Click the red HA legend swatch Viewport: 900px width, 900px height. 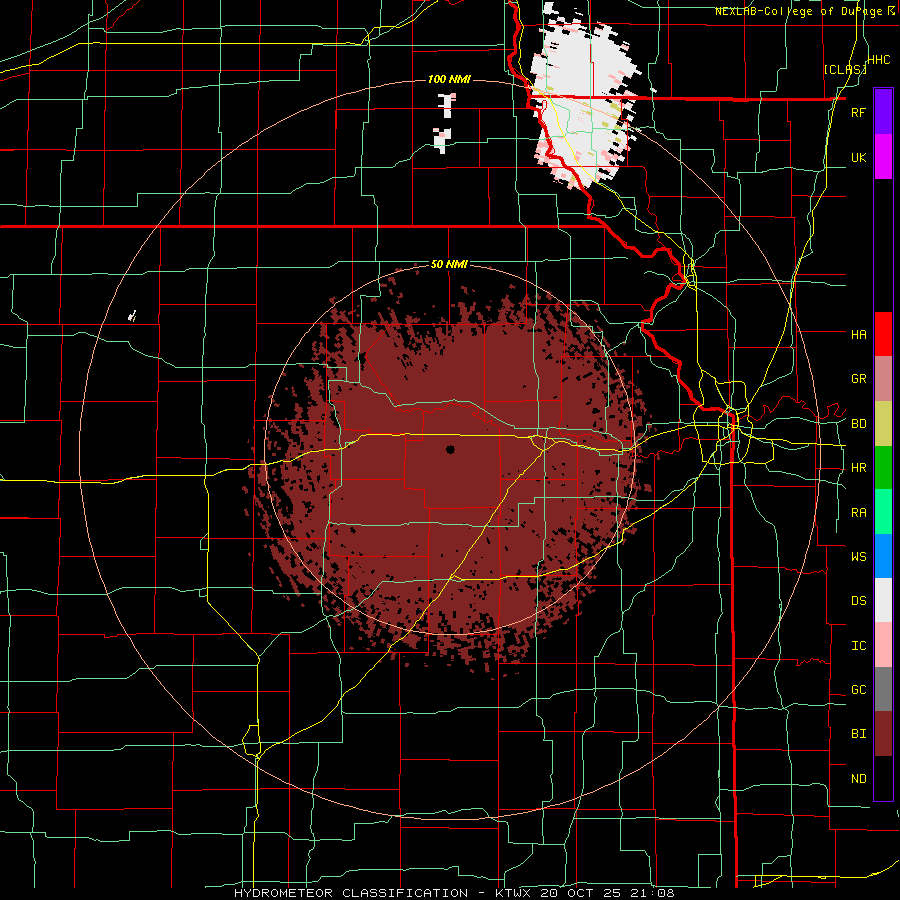[883, 334]
